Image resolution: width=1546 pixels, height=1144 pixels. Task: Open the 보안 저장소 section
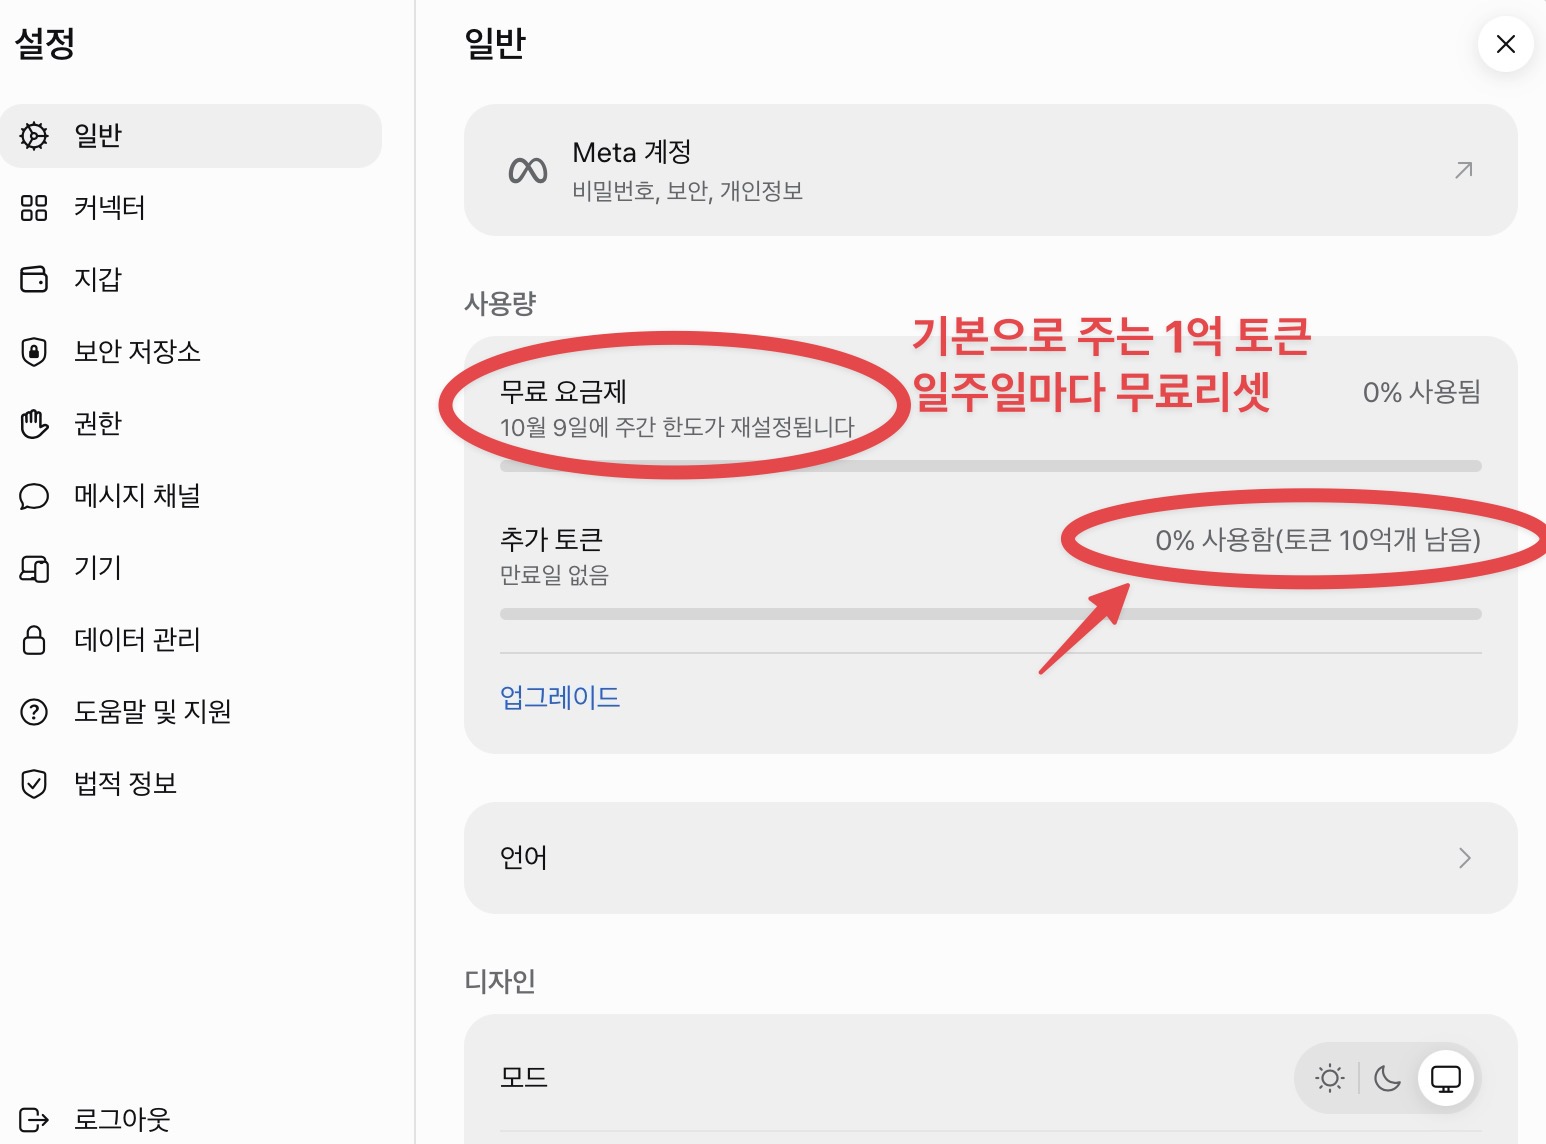(x=191, y=352)
